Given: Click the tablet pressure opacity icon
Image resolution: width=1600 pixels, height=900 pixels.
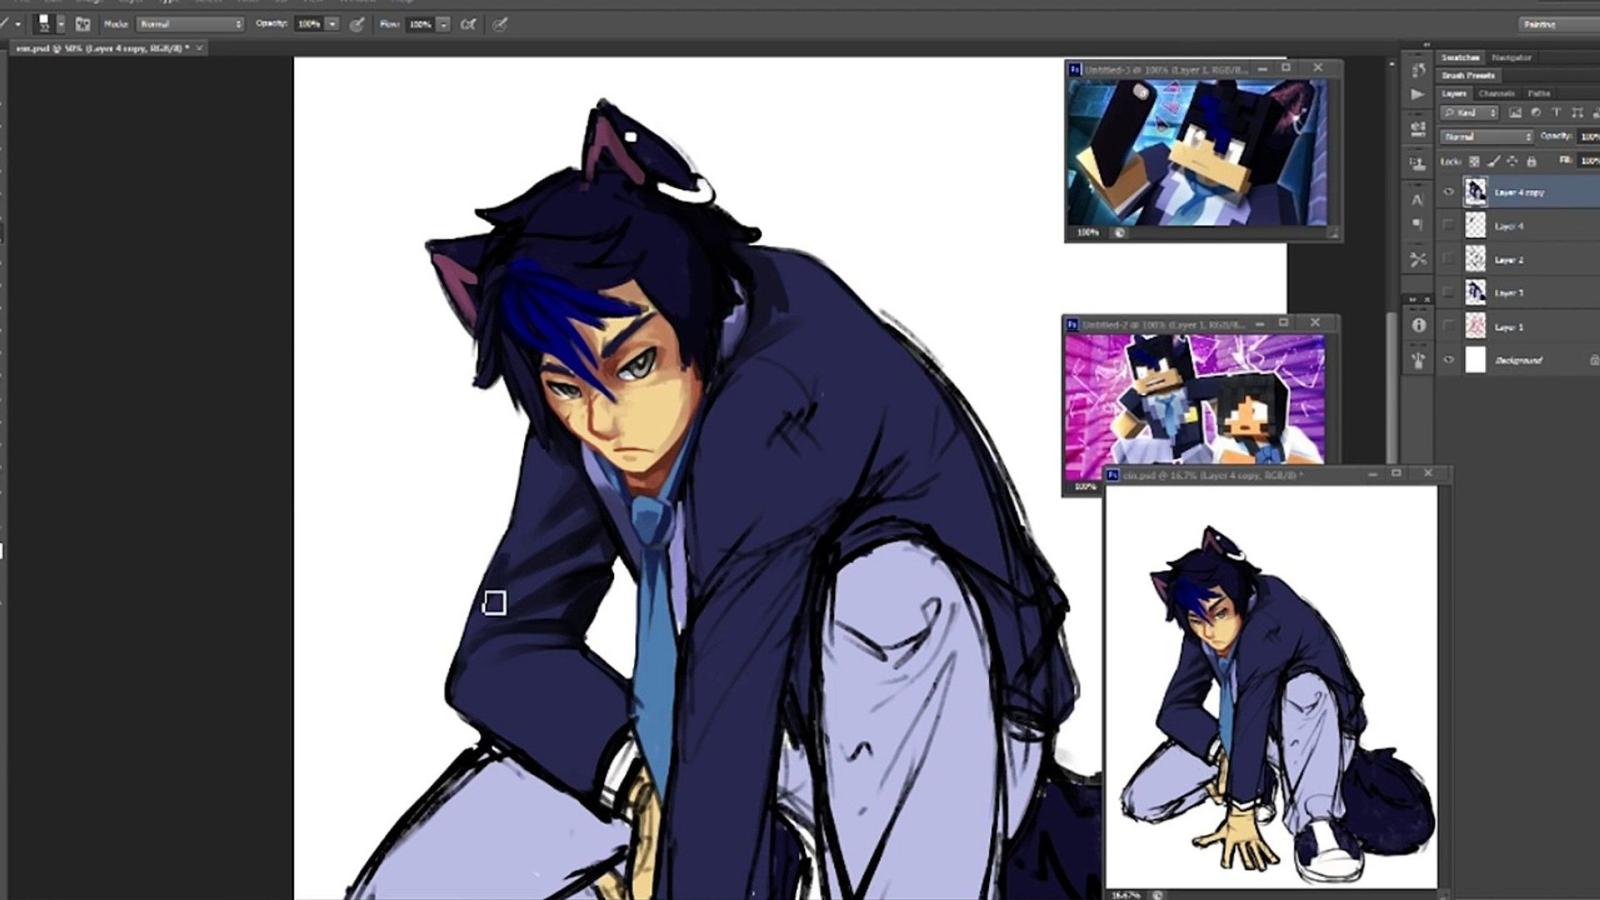Looking at the screenshot, I should tap(355, 23).
